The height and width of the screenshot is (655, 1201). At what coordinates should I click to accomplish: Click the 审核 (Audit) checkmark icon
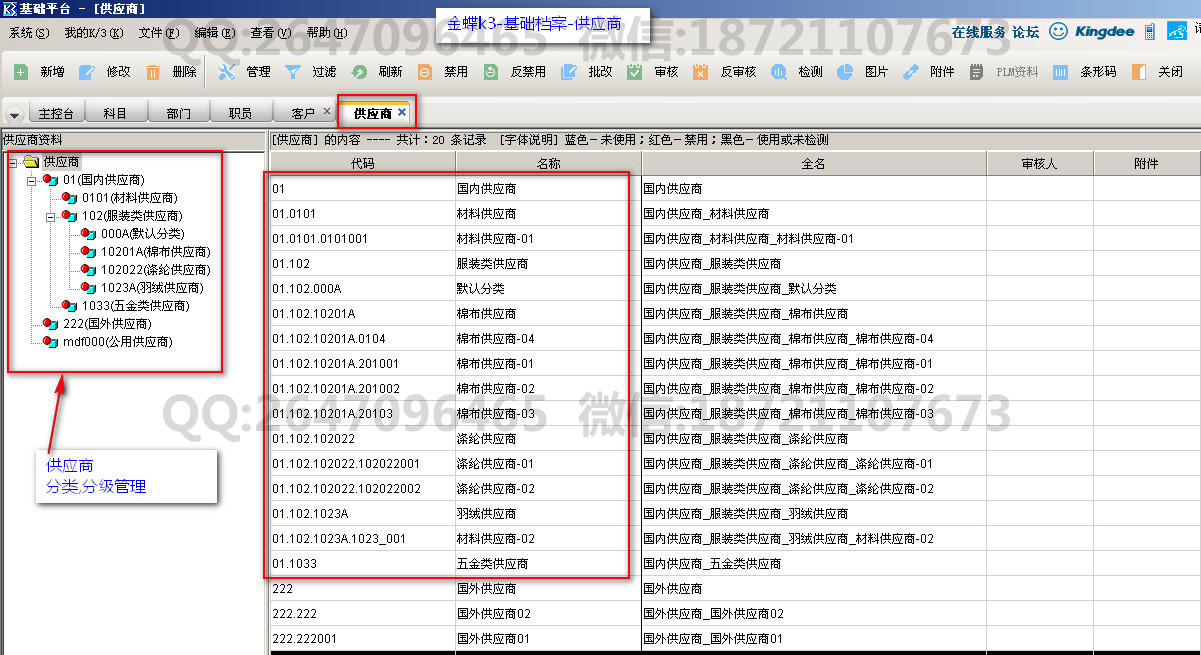click(634, 72)
